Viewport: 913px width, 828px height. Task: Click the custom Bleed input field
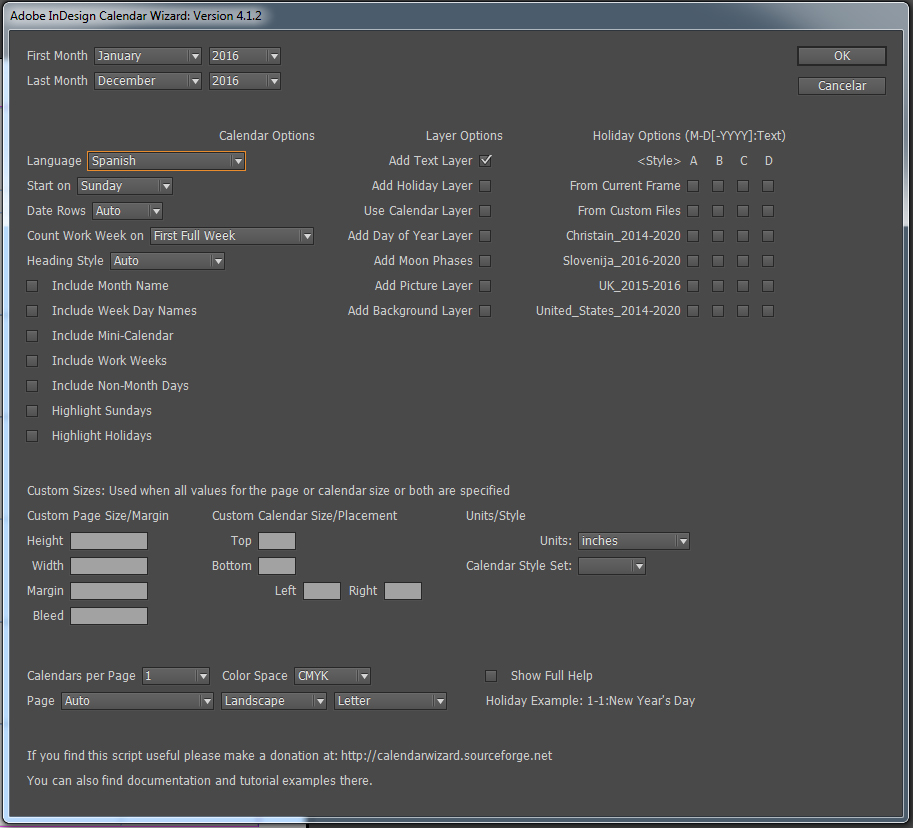pos(109,616)
